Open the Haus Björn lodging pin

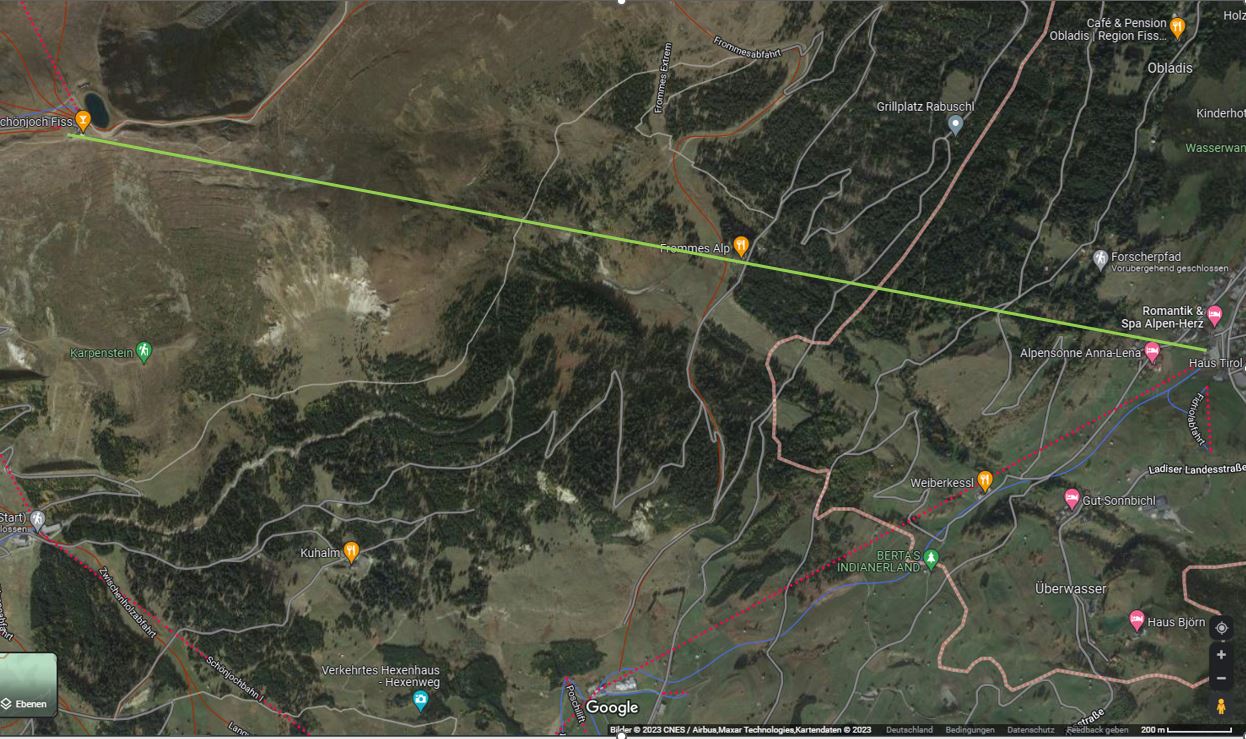(1137, 620)
